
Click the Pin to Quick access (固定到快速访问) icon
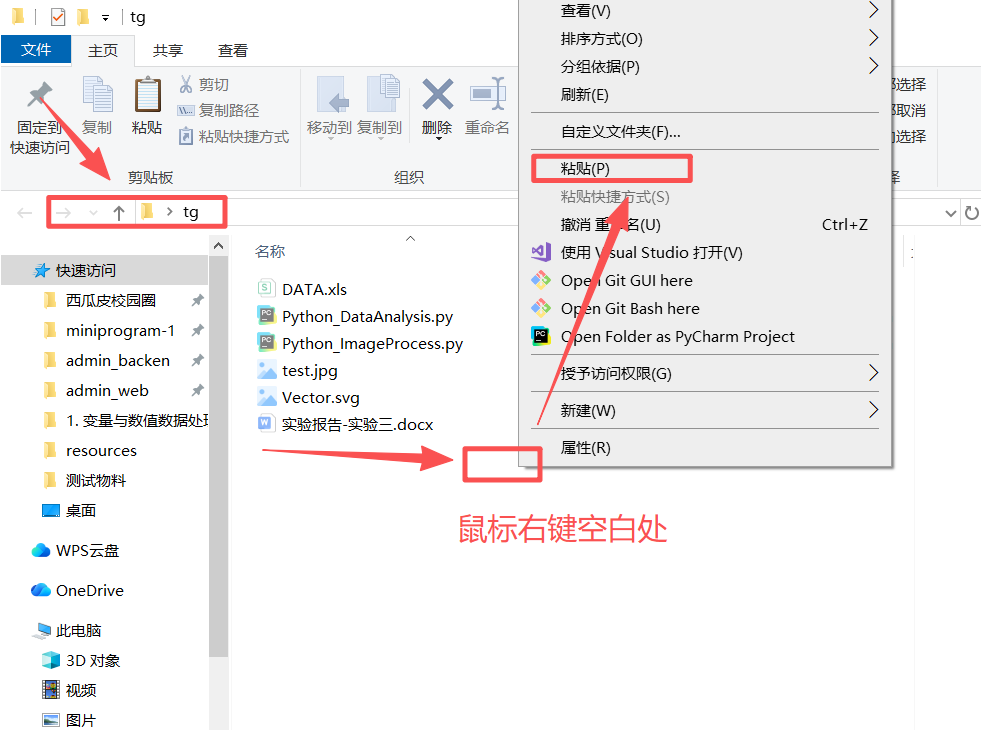click(39, 95)
